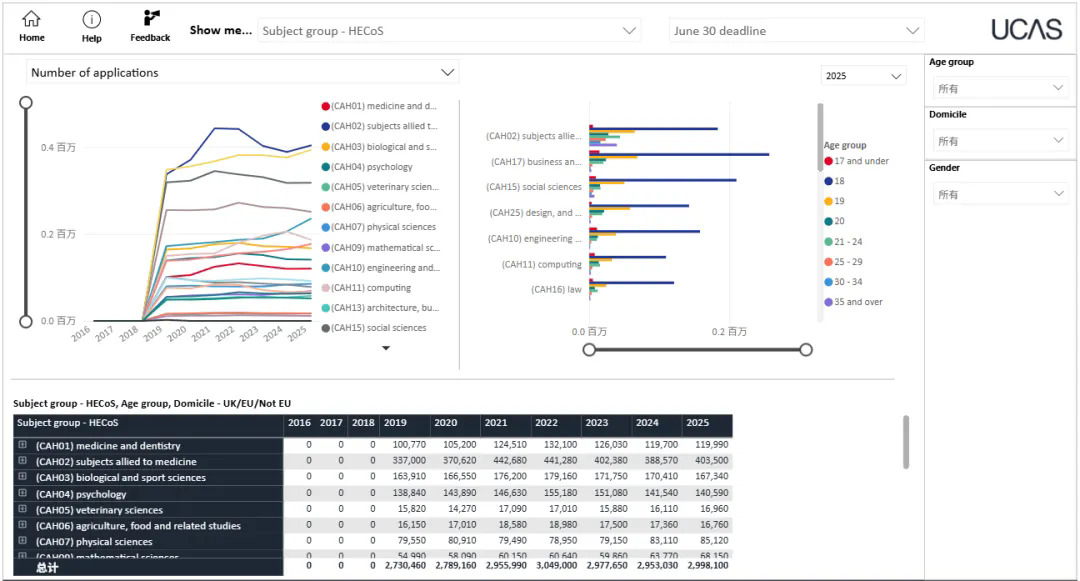
Task: Open the June 30 deadline dropdown
Action: [796, 31]
